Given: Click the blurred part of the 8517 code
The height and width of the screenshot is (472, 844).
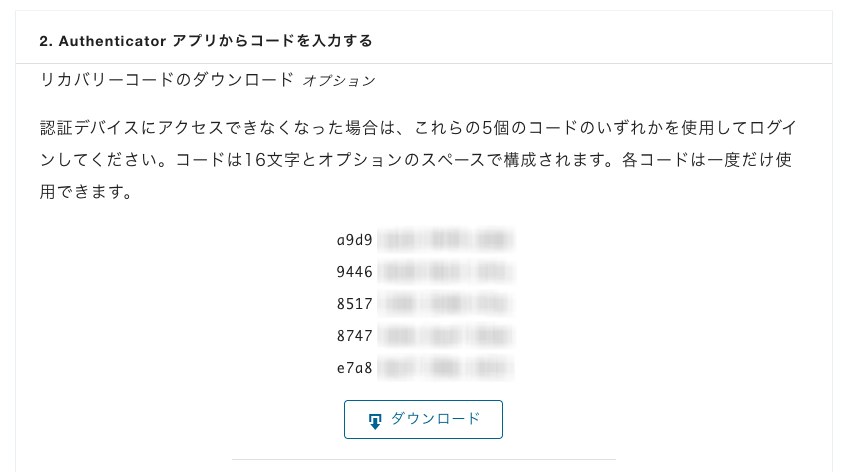Looking at the screenshot, I should 446,304.
